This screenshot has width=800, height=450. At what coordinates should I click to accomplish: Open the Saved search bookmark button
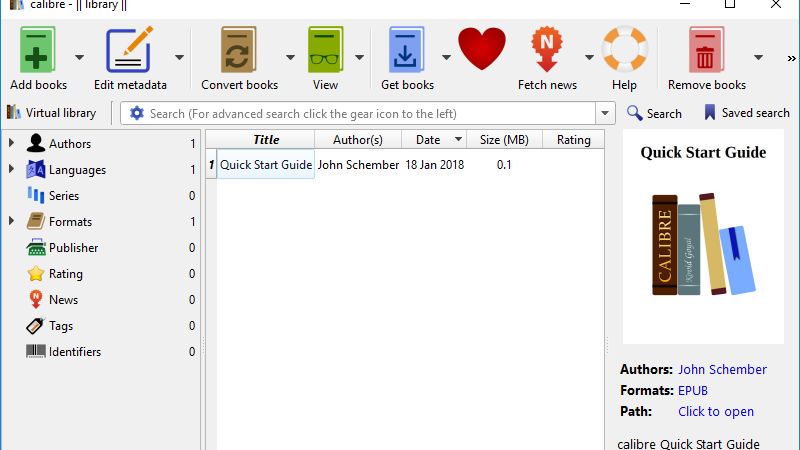pyautogui.click(x=747, y=113)
